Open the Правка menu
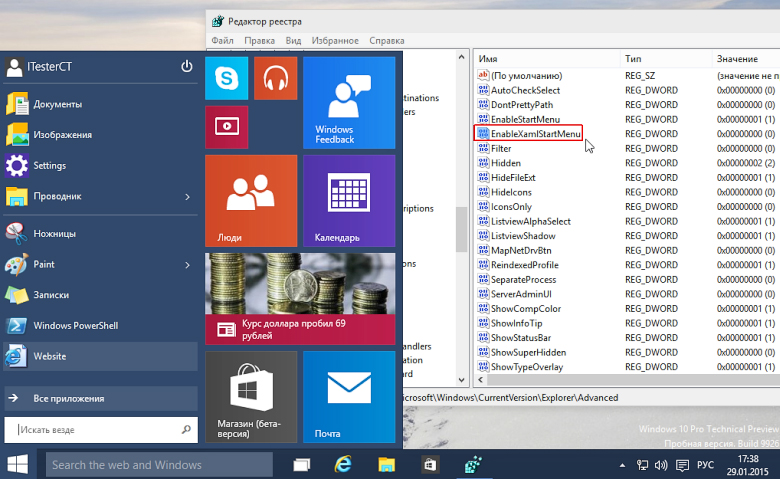The width and height of the screenshot is (780, 479). 259,40
